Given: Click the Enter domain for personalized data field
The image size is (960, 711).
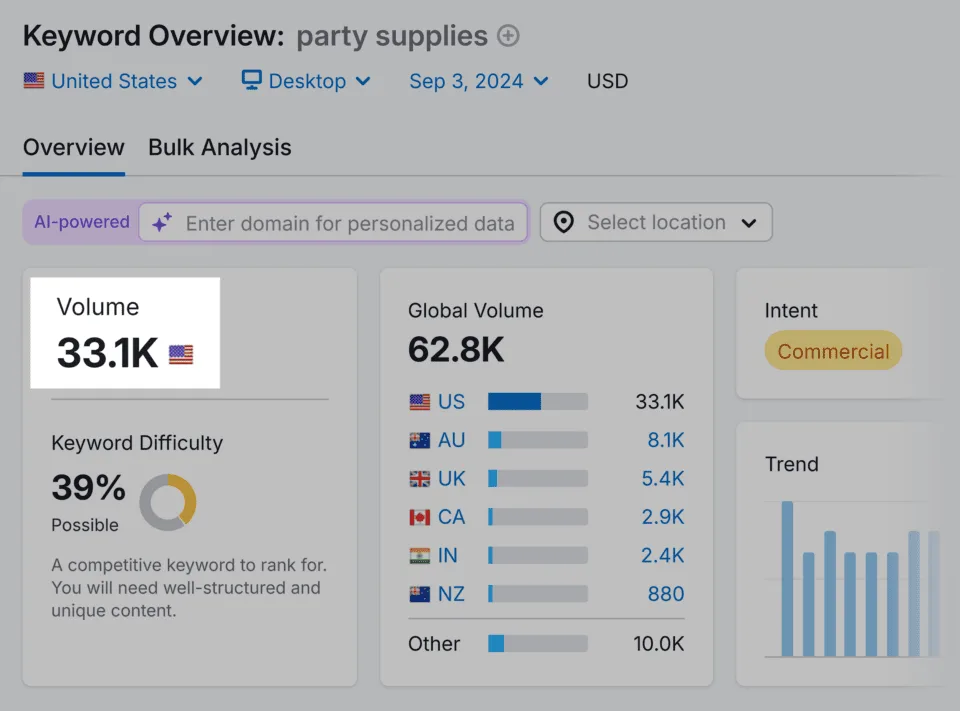Looking at the screenshot, I should [x=333, y=222].
